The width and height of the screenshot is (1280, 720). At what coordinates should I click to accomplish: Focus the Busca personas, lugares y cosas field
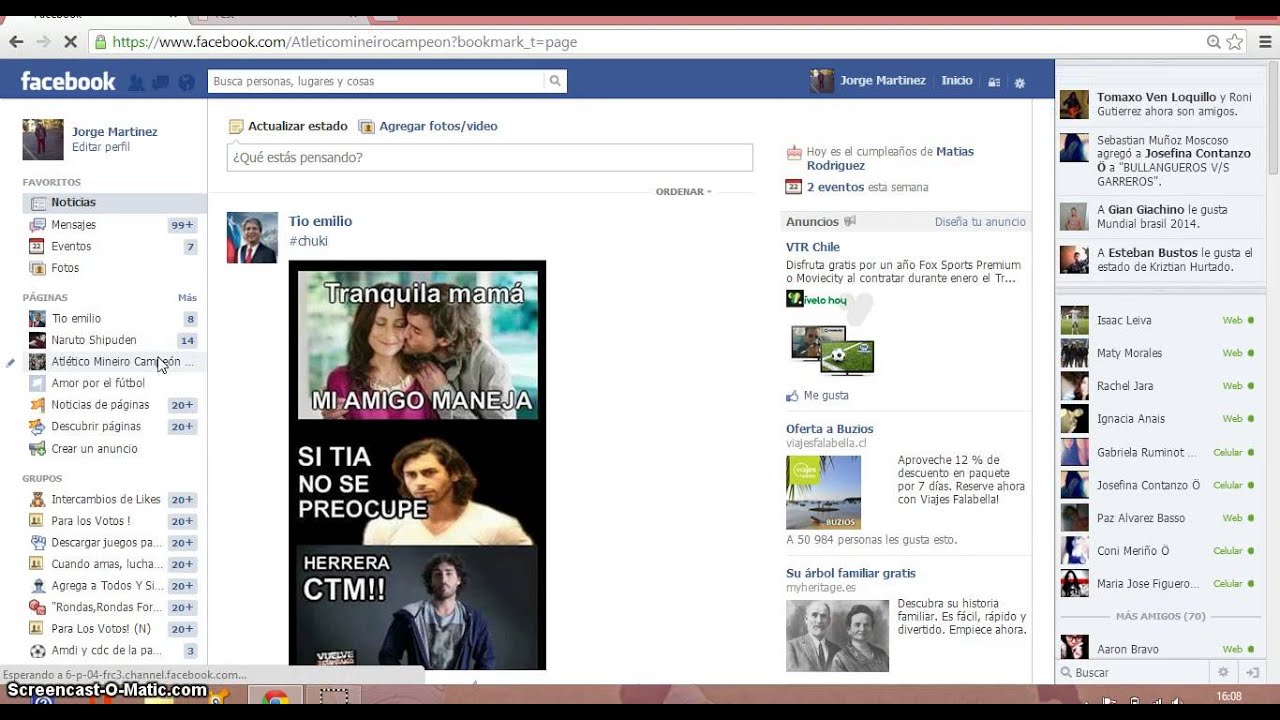377,81
